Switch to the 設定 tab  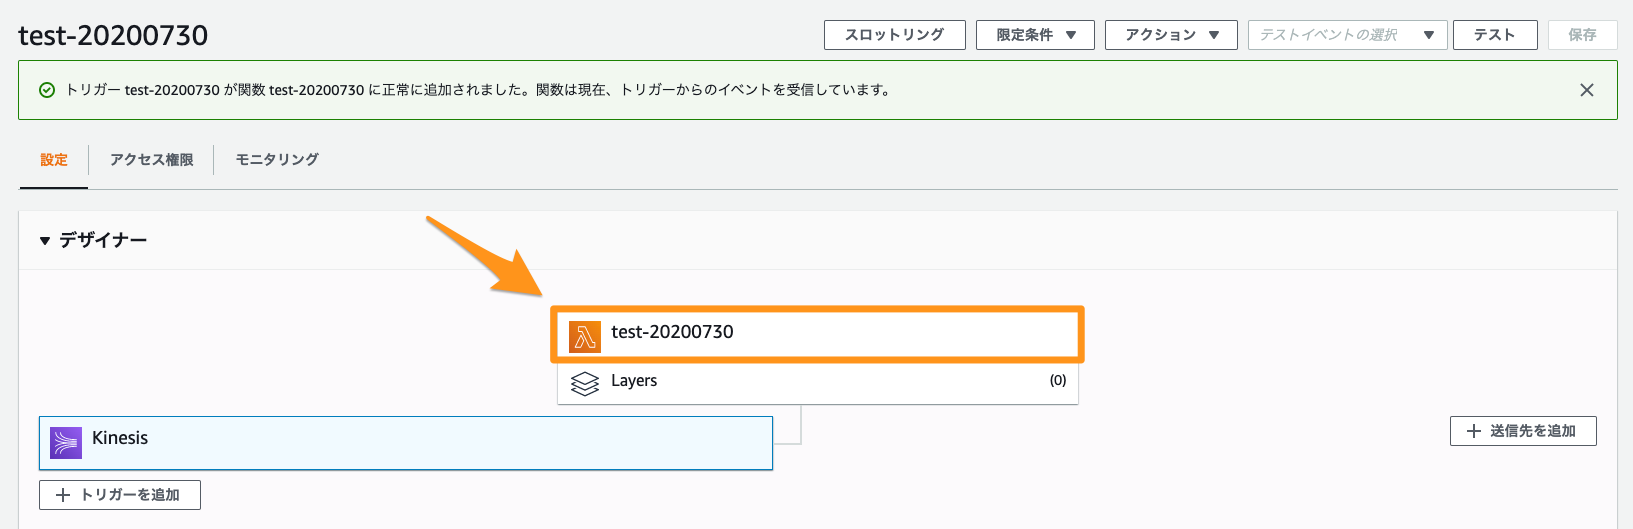[54, 160]
